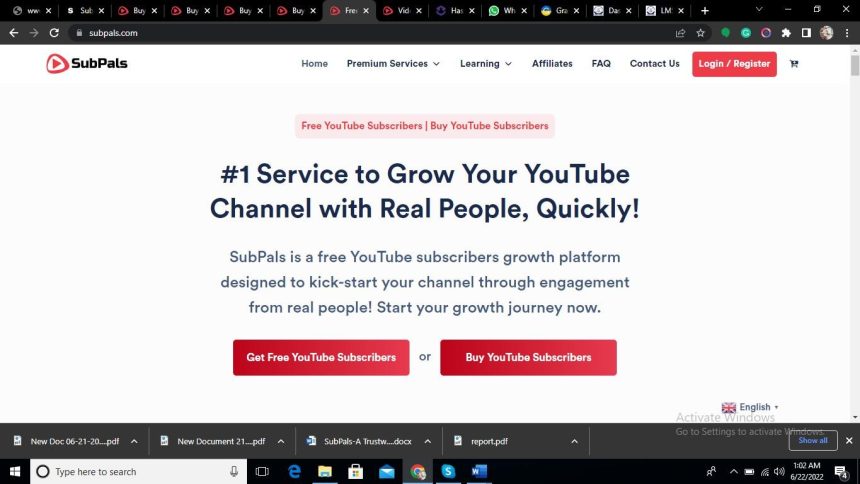Image resolution: width=860 pixels, height=484 pixels.
Task: Open options for New Document 21 pdf download
Action: [281, 441]
